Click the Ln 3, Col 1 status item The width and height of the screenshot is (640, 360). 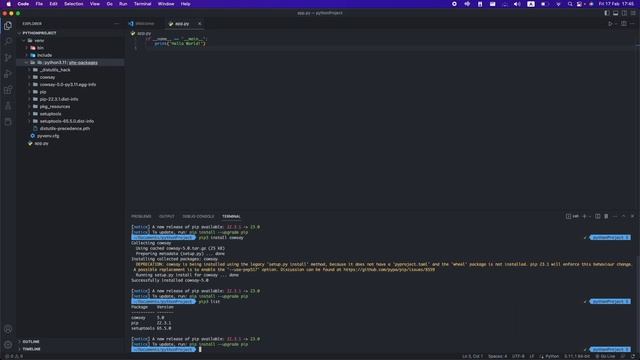[472, 356]
